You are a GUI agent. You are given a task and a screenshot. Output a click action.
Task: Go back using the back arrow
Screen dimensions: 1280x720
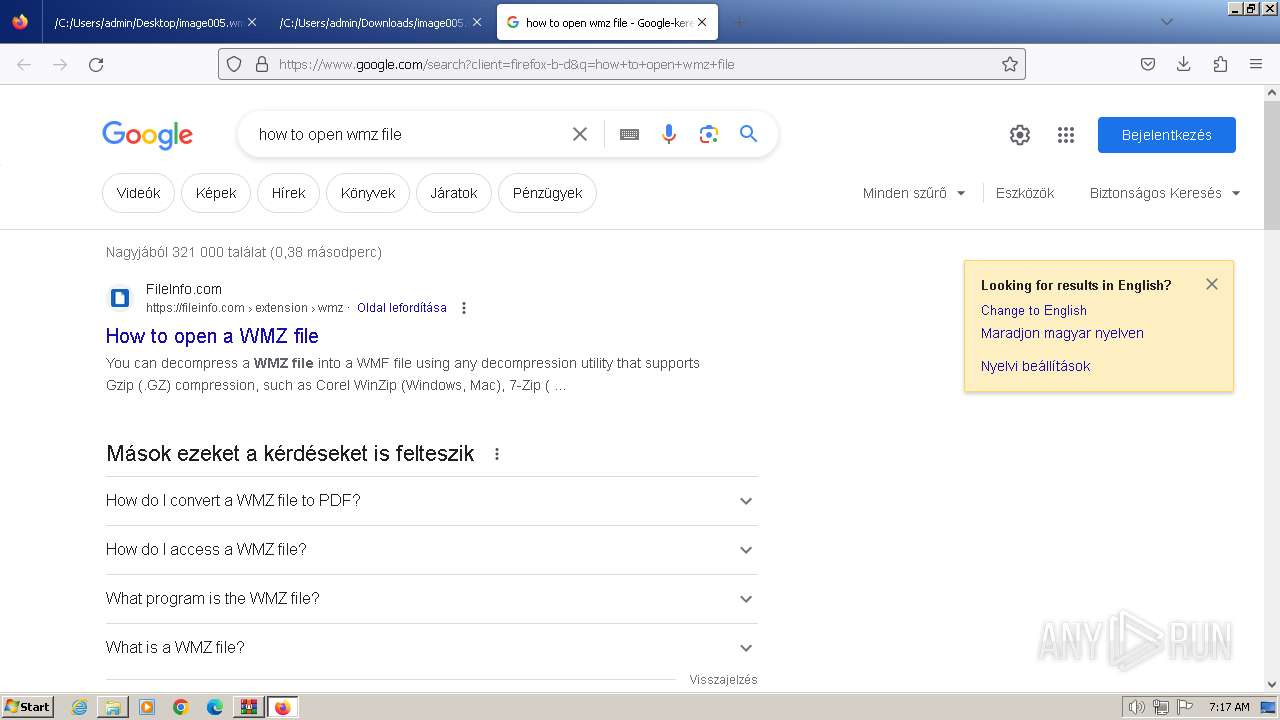24,64
